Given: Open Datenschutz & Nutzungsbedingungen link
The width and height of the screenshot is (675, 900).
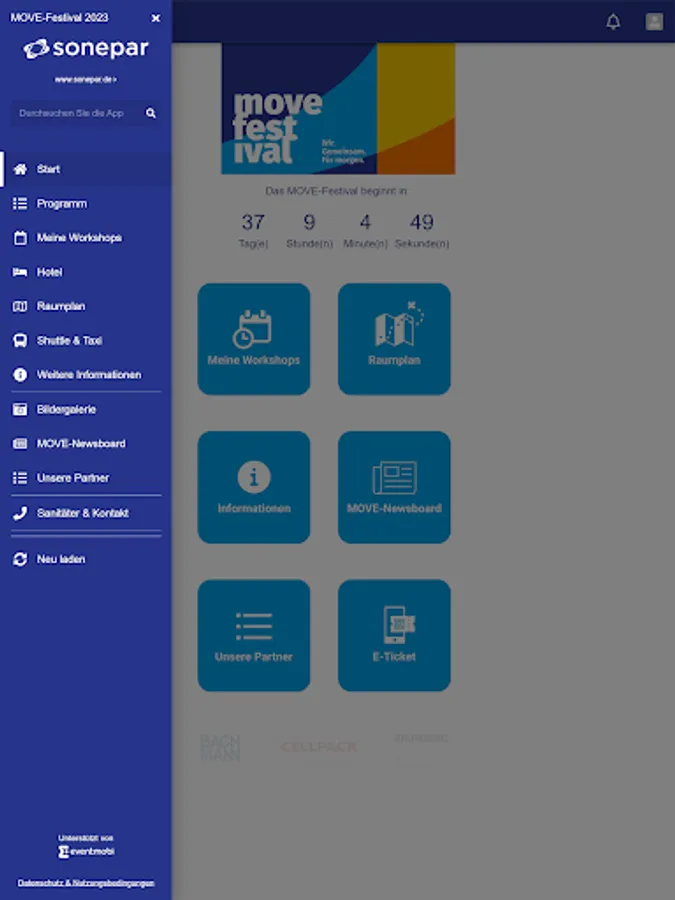Looking at the screenshot, I should 86,883.
